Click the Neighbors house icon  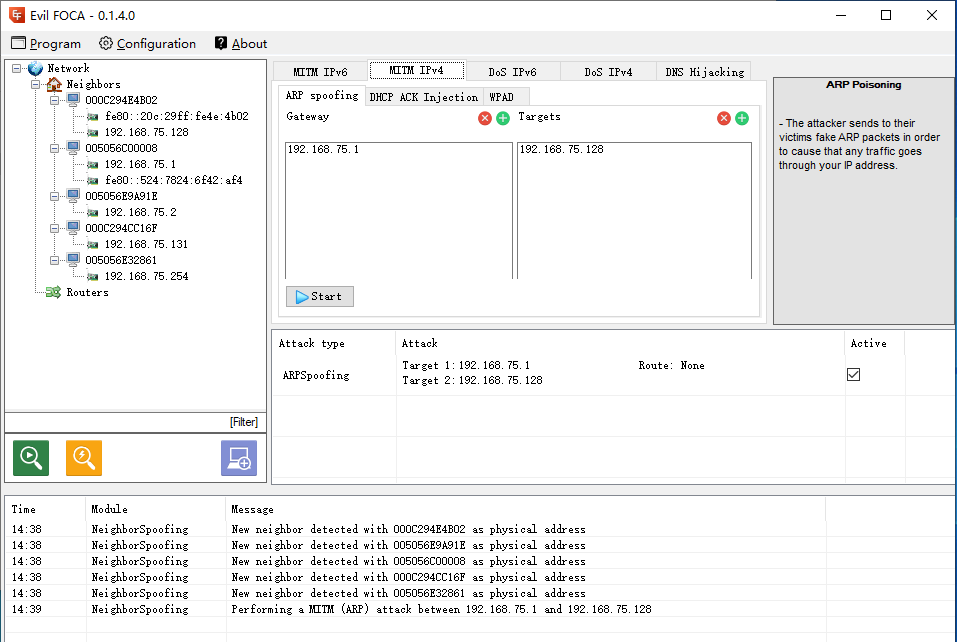(x=54, y=84)
